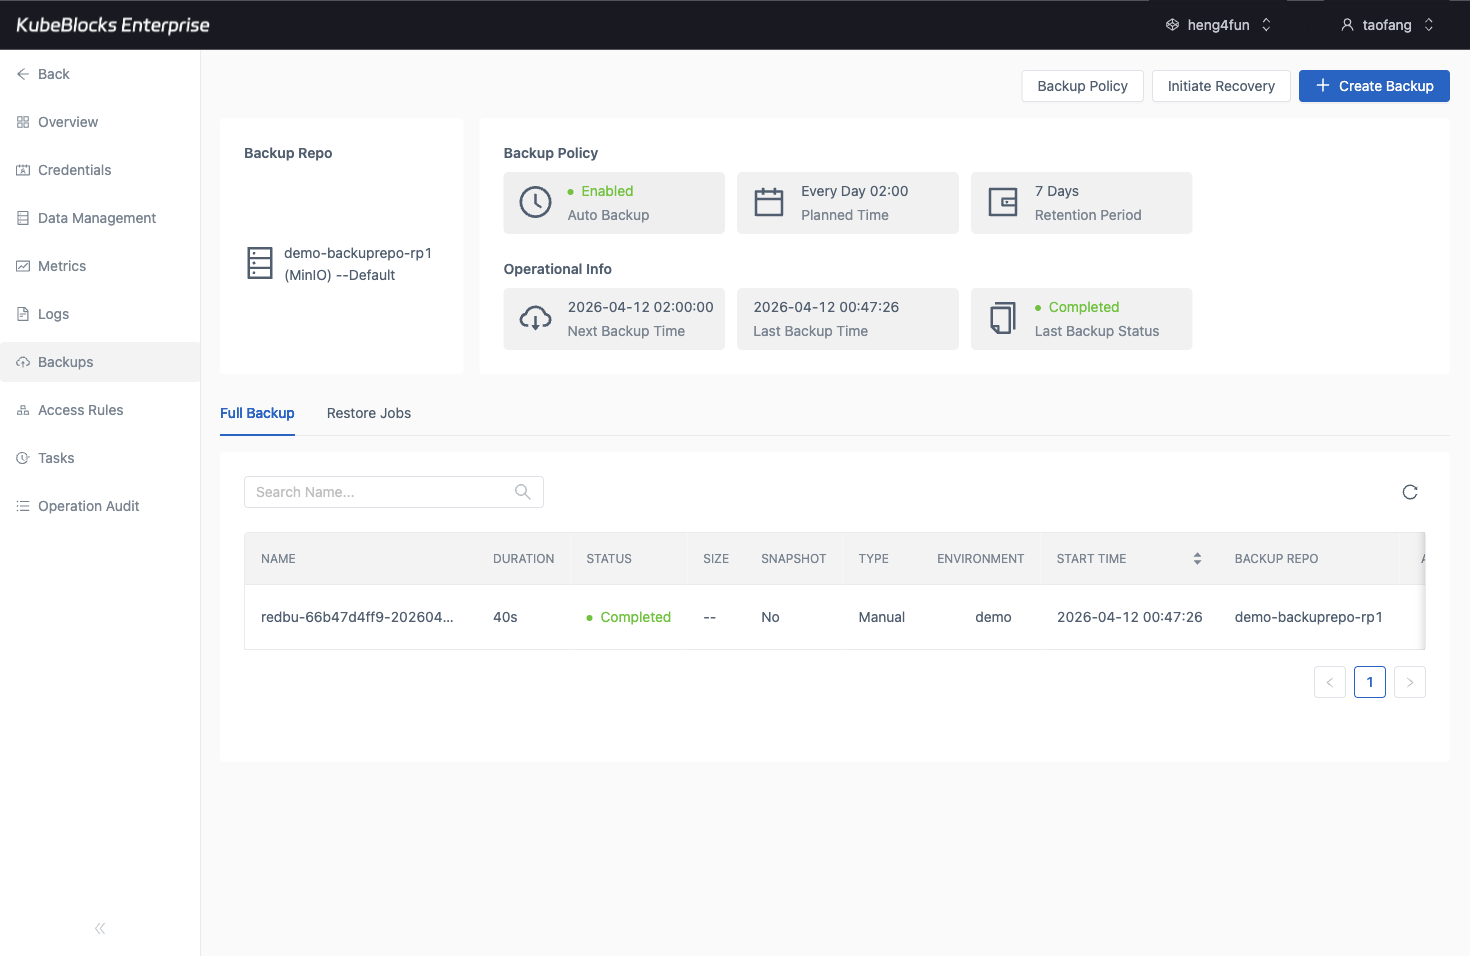Screen dimensions: 1470x956
Task: Click the Next Backup Time cloud icon
Action: [x=536, y=319]
